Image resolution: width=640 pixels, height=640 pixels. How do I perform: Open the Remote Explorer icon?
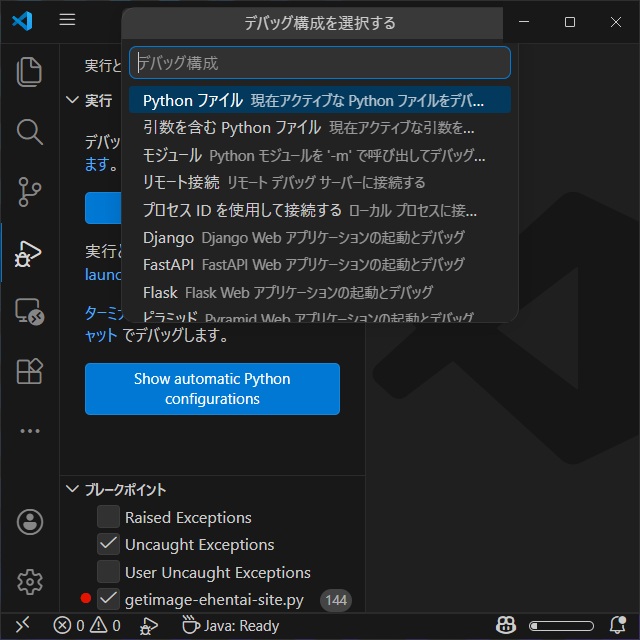(x=30, y=312)
